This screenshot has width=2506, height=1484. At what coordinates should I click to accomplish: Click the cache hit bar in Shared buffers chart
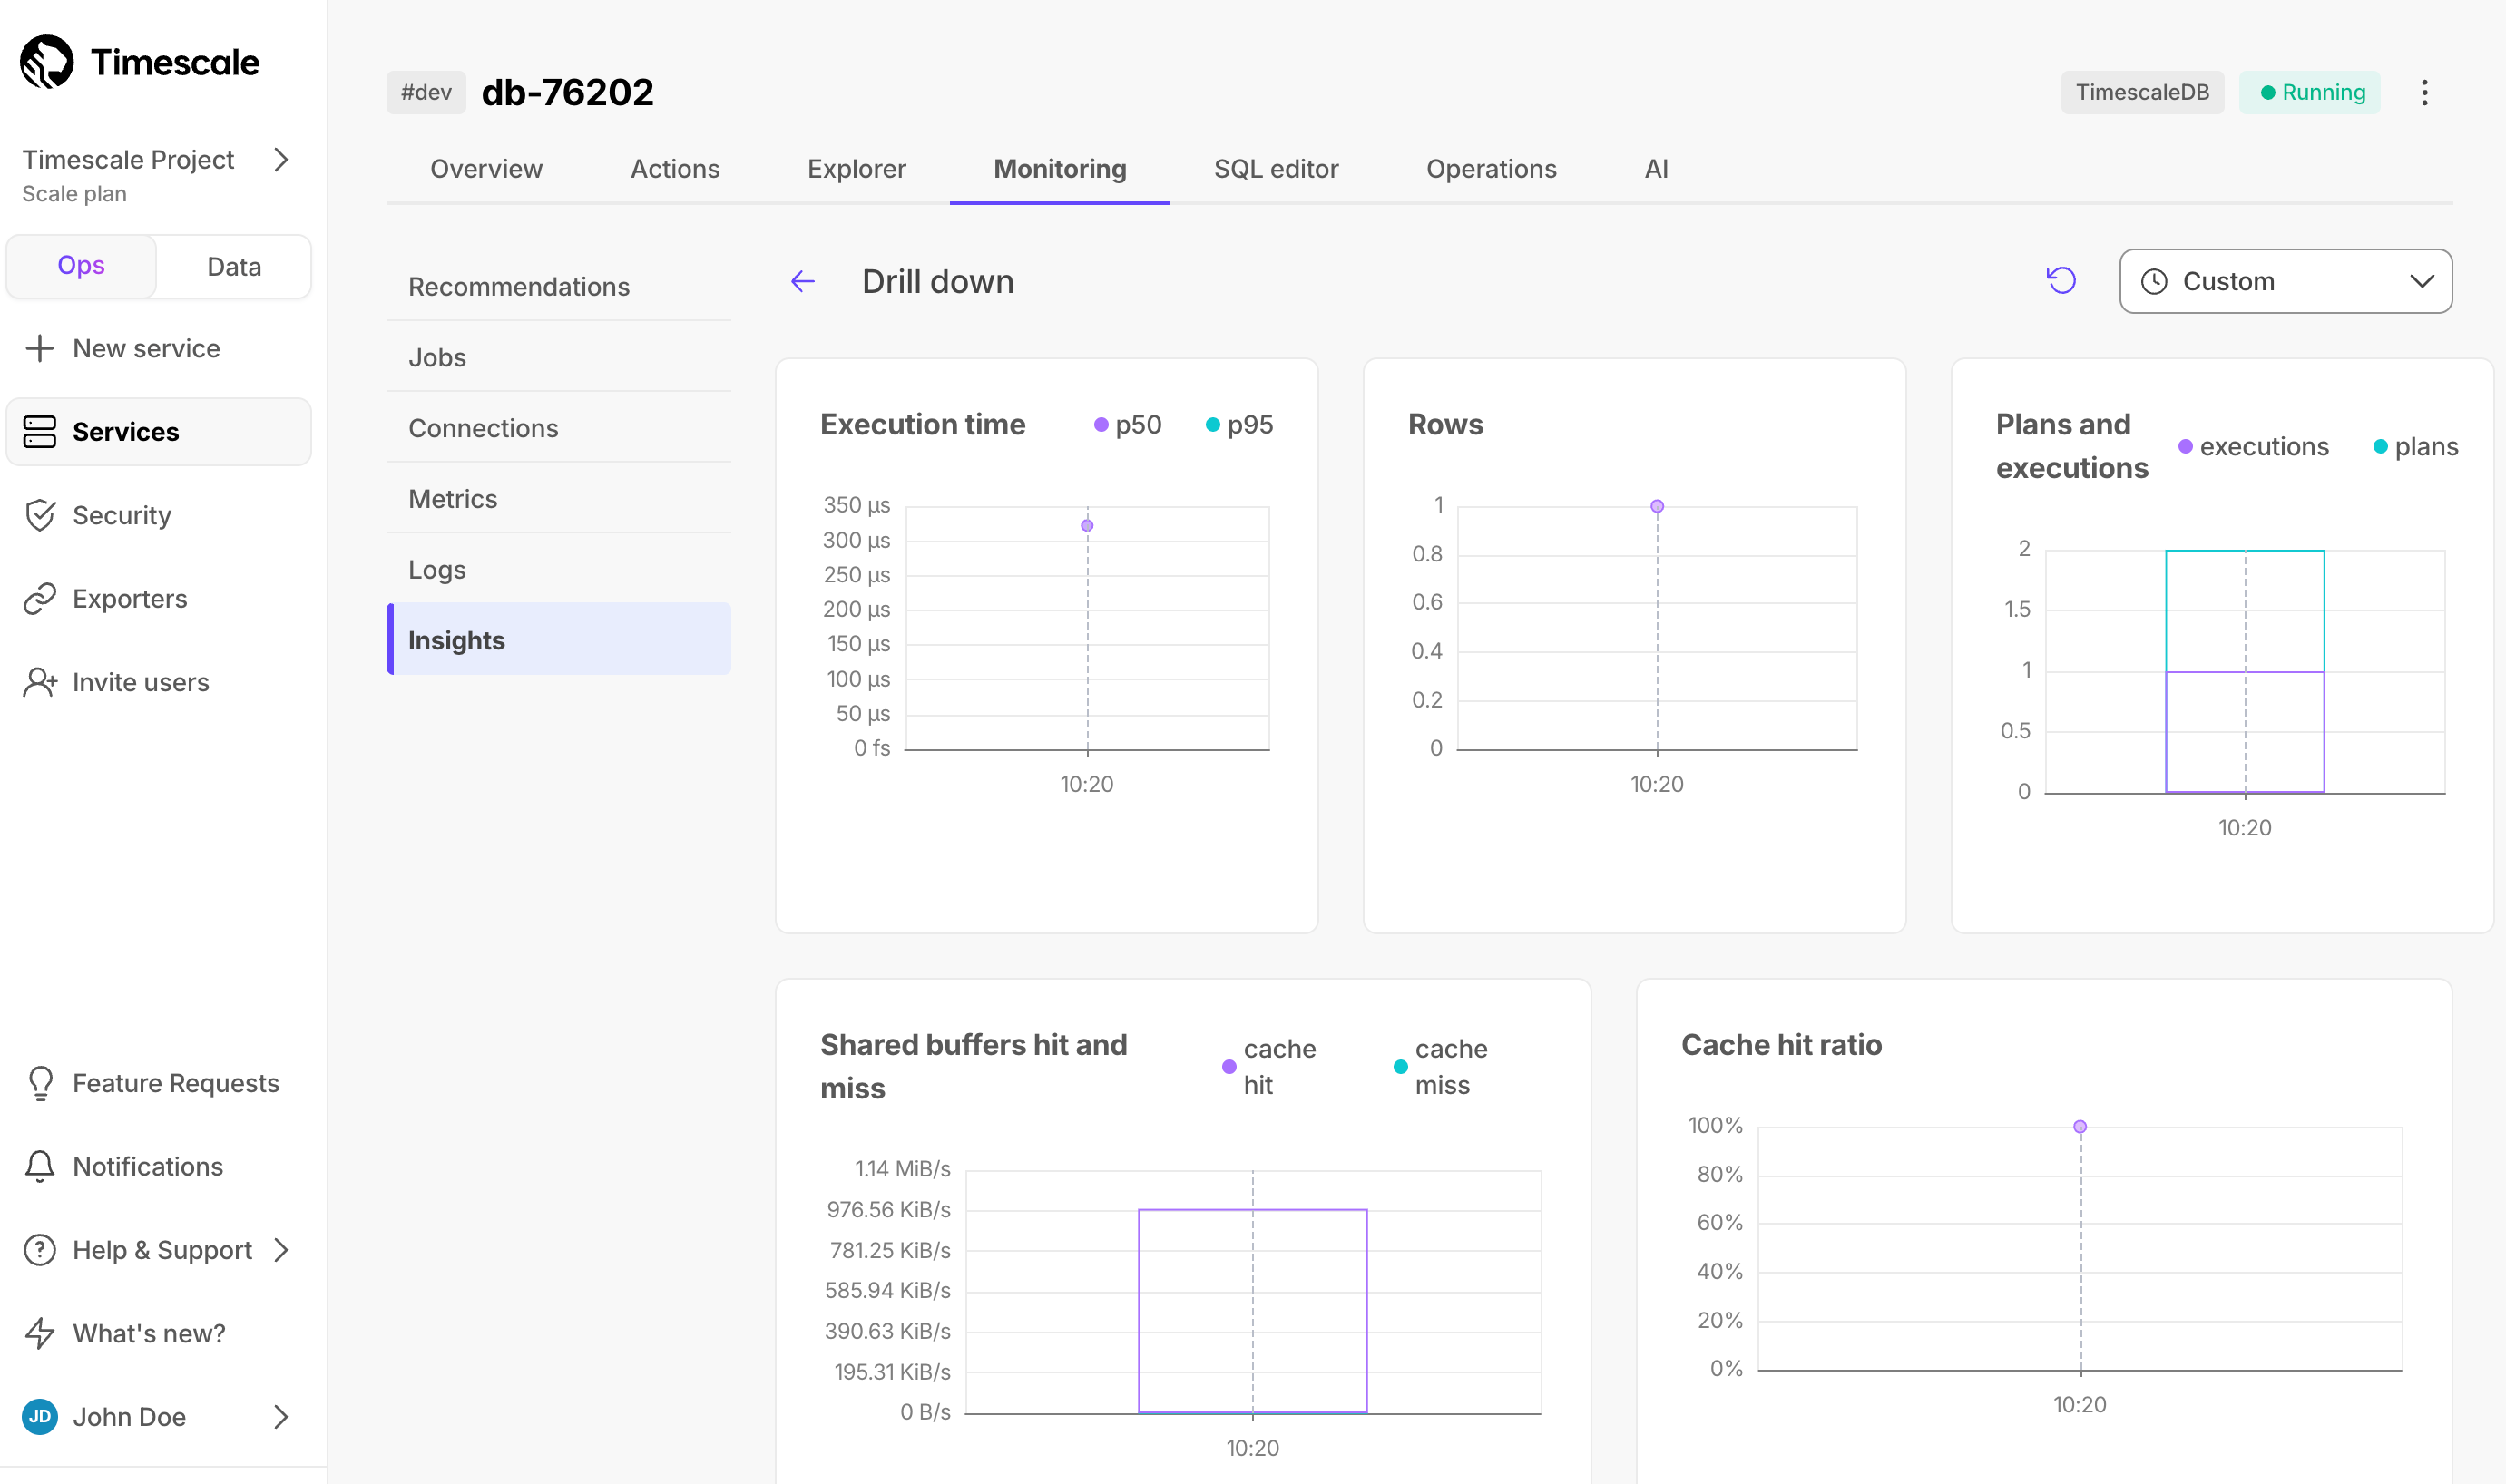click(1252, 1311)
